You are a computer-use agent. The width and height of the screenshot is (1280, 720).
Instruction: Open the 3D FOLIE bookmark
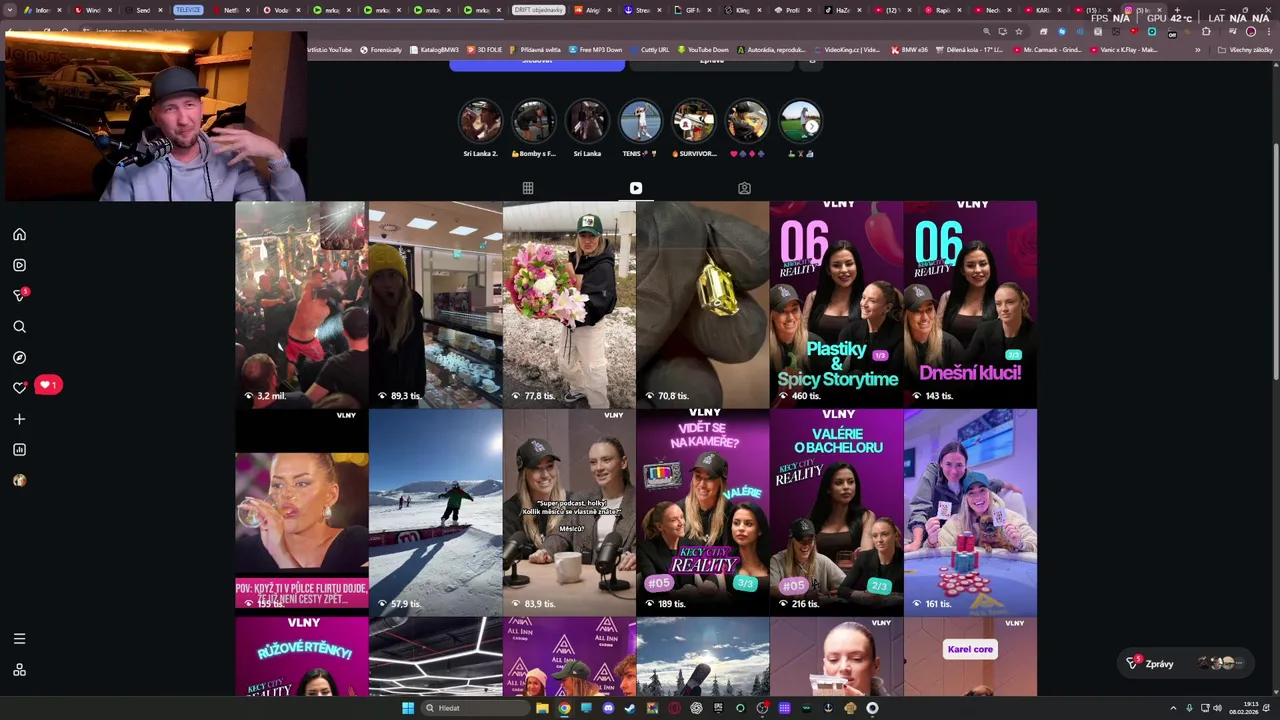(x=485, y=49)
